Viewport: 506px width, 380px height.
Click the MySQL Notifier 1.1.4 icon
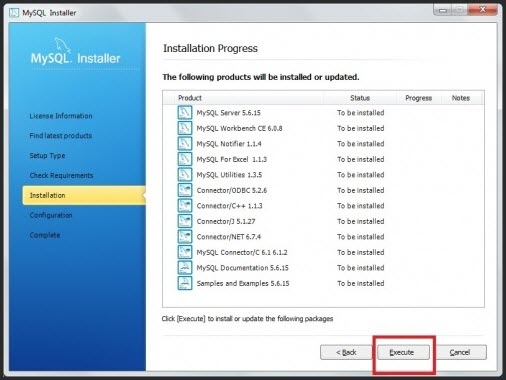(185, 143)
